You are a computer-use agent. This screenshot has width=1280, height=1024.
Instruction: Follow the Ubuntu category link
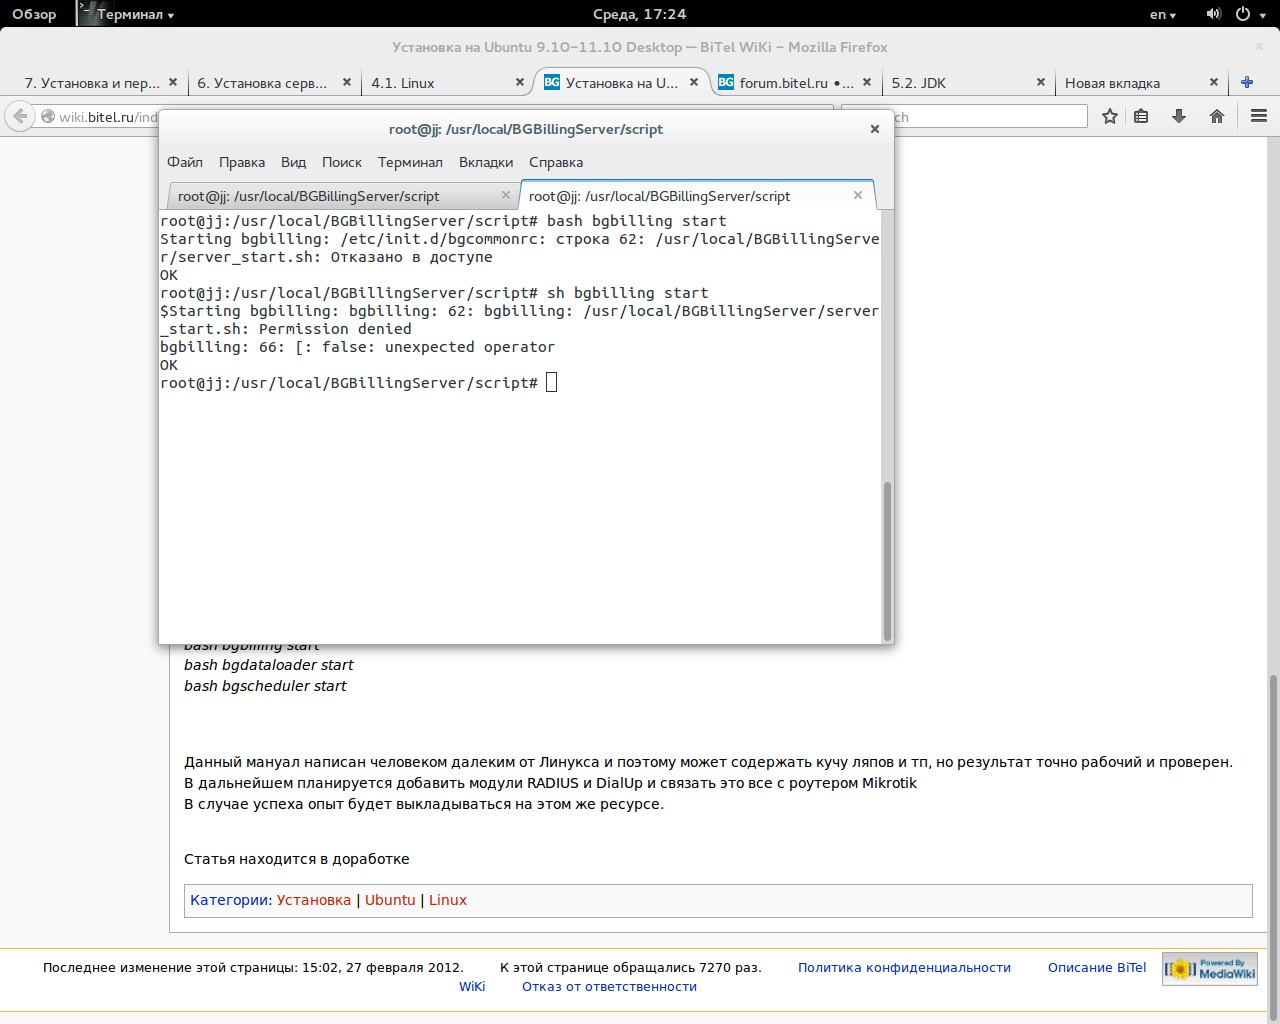coord(390,900)
